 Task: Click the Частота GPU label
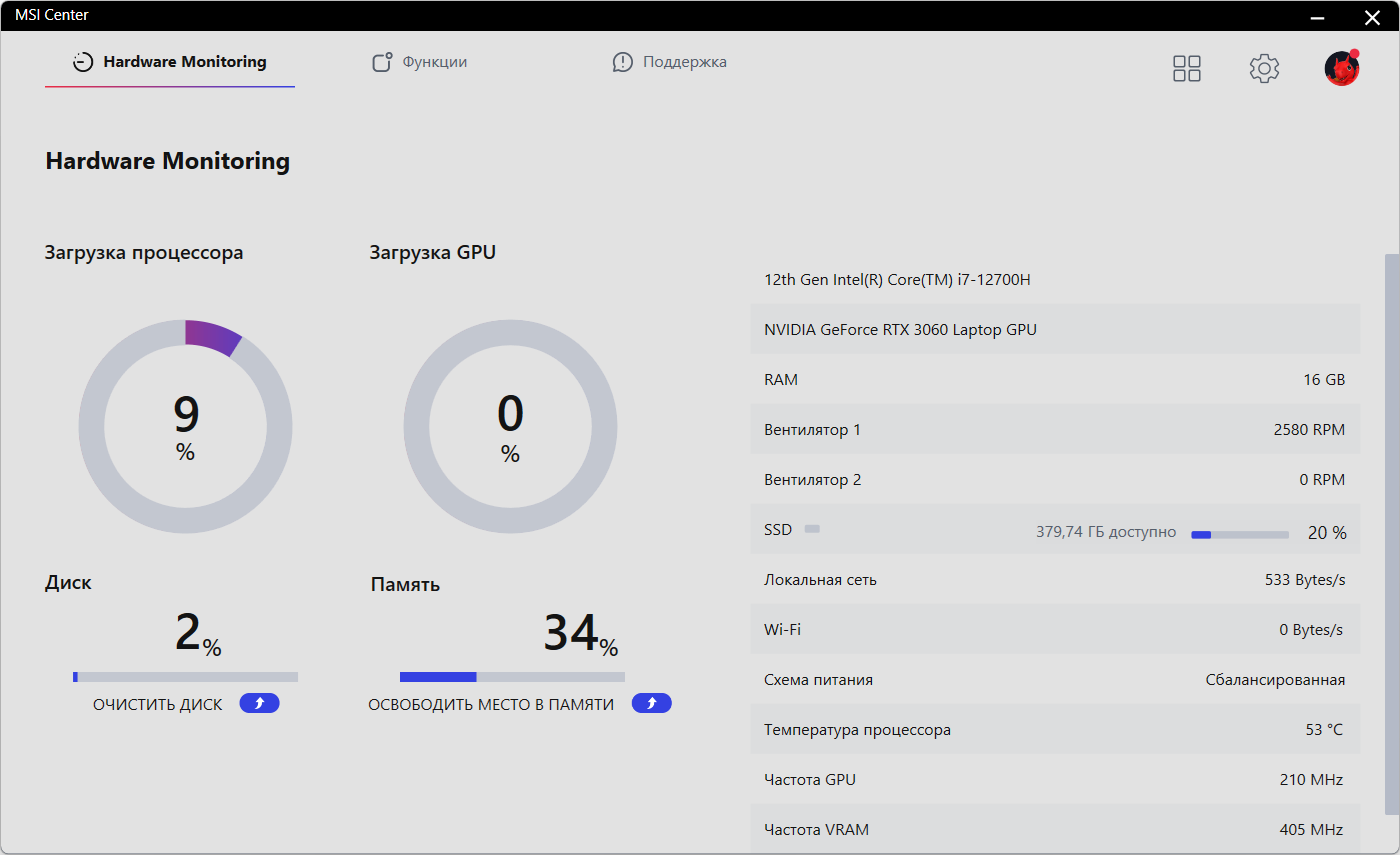810,780
